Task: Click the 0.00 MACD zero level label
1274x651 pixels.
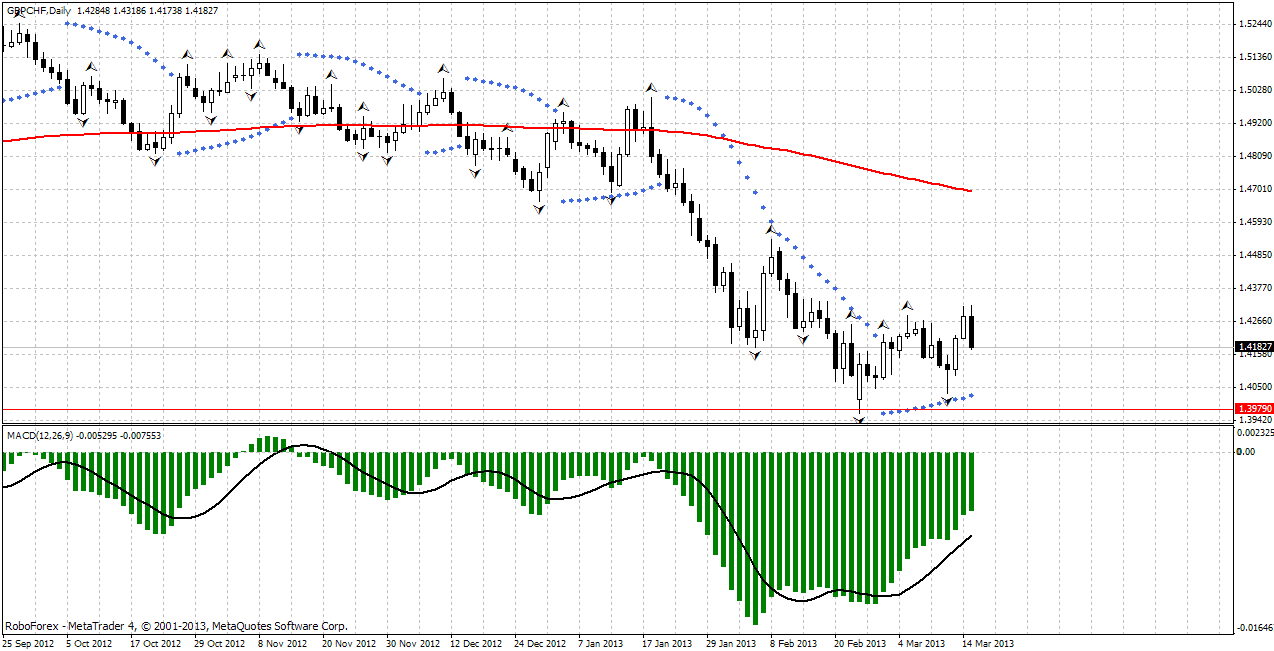Action: (1248, 452)
